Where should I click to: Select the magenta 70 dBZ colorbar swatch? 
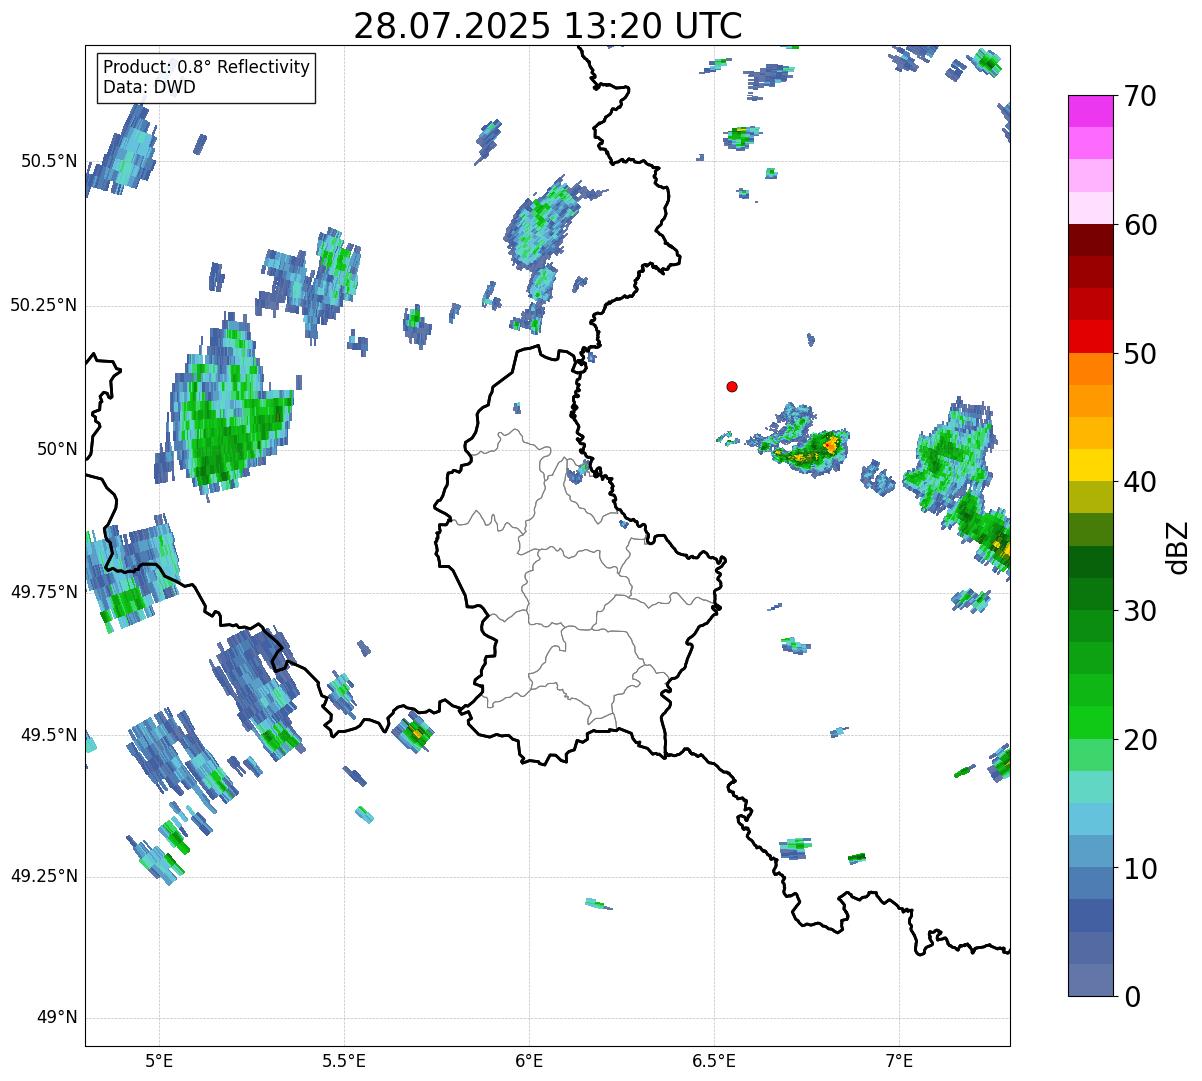click(x=1092, y=111)
